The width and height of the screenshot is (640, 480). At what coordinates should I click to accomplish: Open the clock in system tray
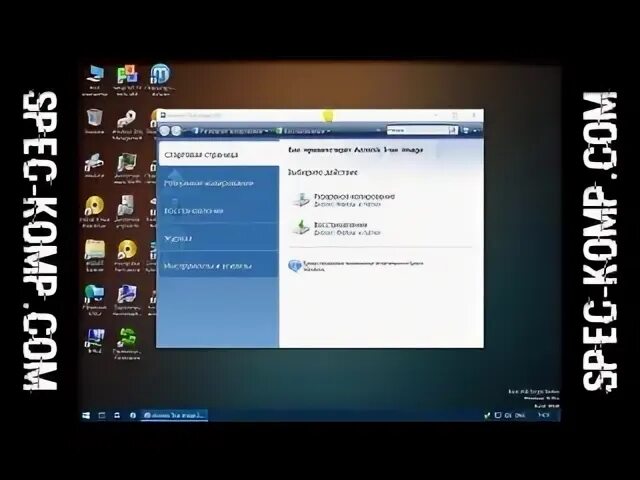click(544, 415)
